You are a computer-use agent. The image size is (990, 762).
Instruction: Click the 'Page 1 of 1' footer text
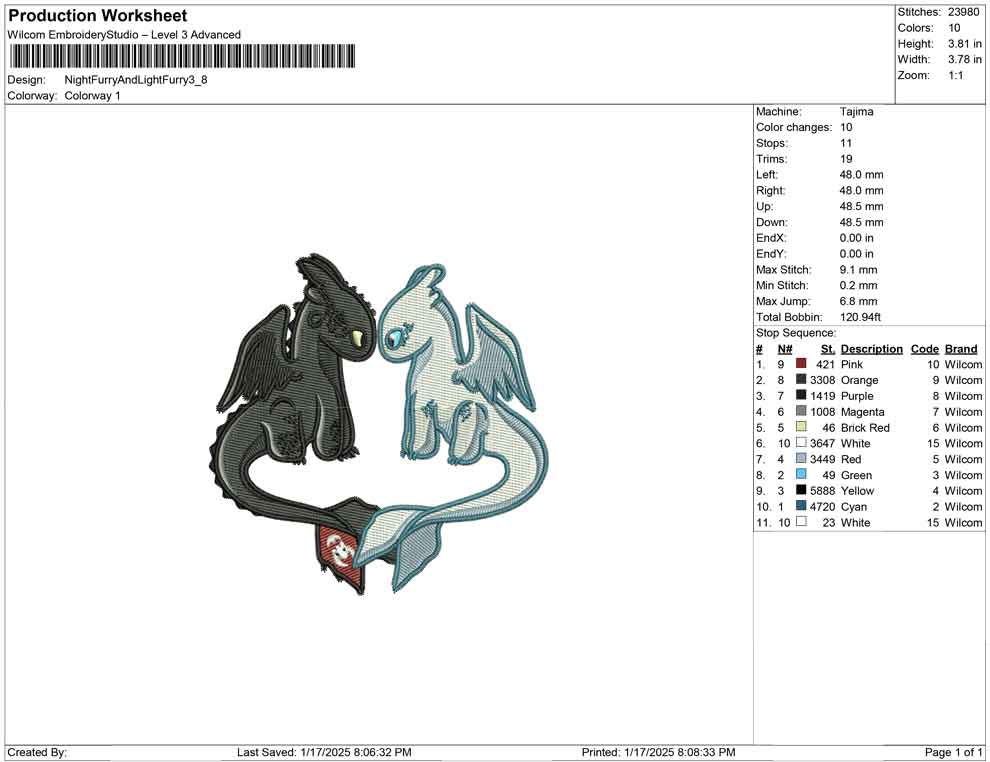(953, 752)
